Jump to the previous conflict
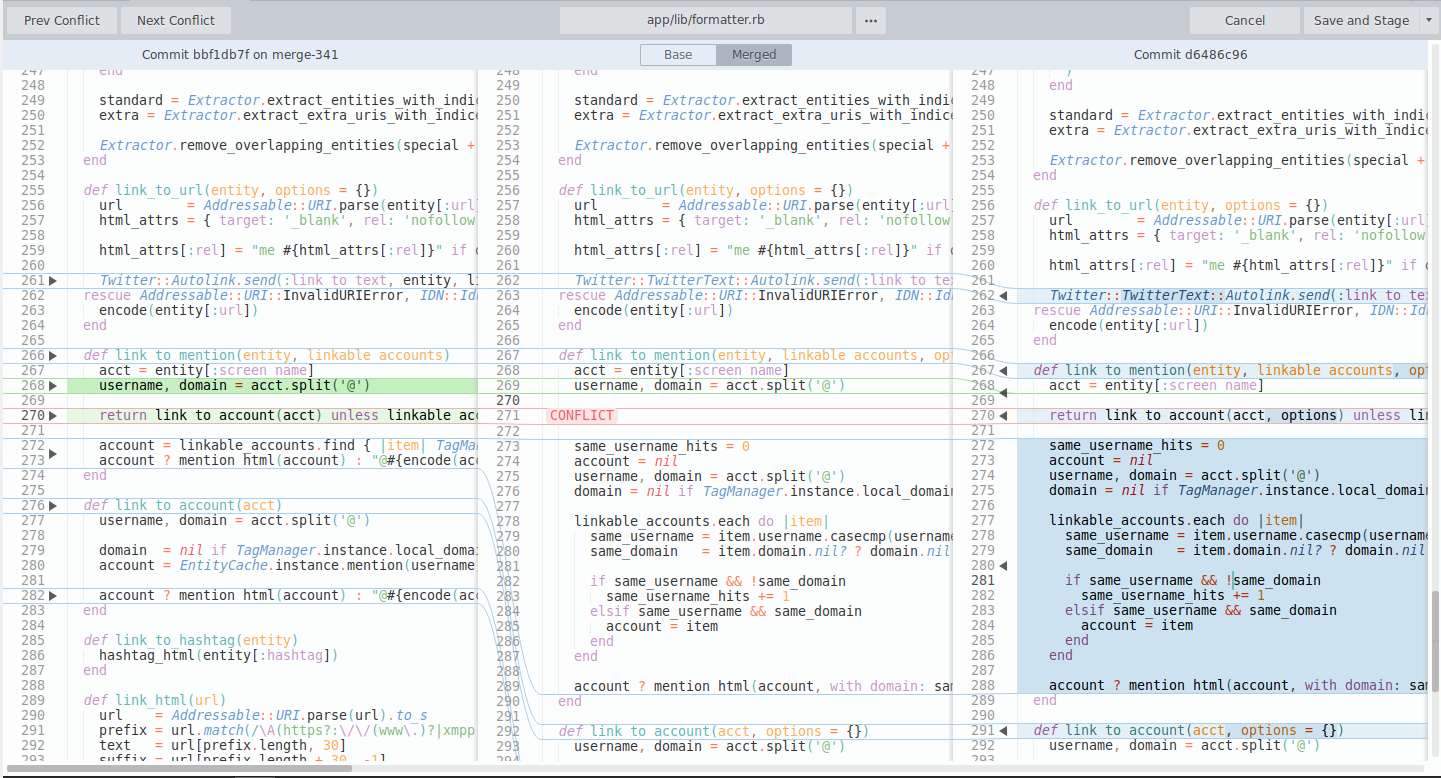Screen dimensions: 1441x778 coord(62,21)
